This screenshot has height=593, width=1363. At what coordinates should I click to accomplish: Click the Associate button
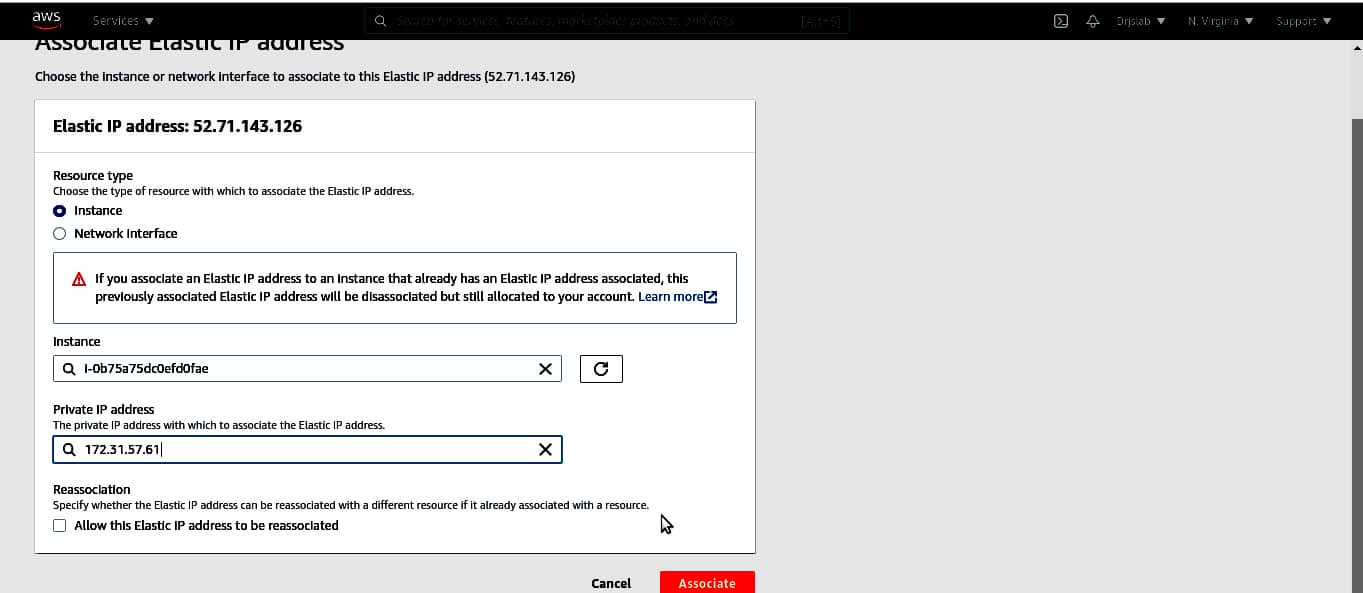707,583
